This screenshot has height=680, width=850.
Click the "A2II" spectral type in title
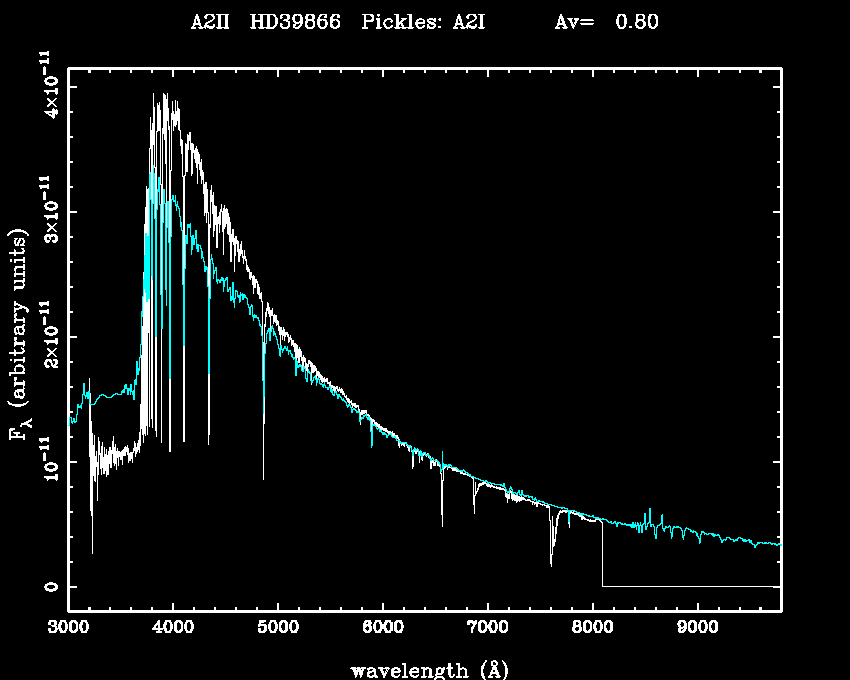pyautogui.click(x=208, y=22)
